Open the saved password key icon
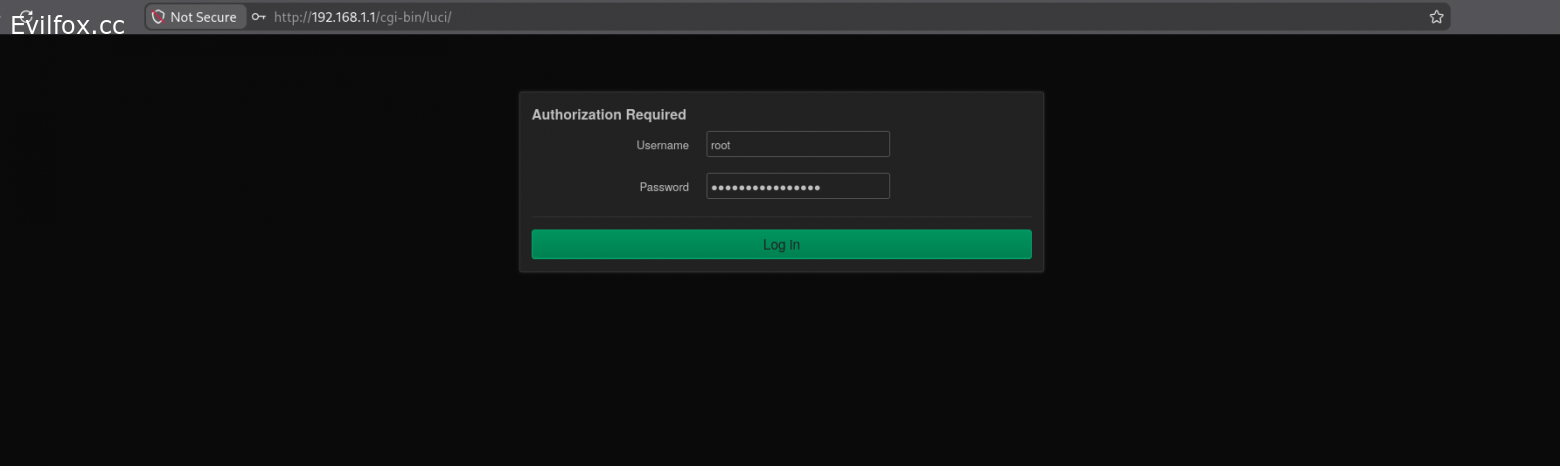 click(258, 17)
